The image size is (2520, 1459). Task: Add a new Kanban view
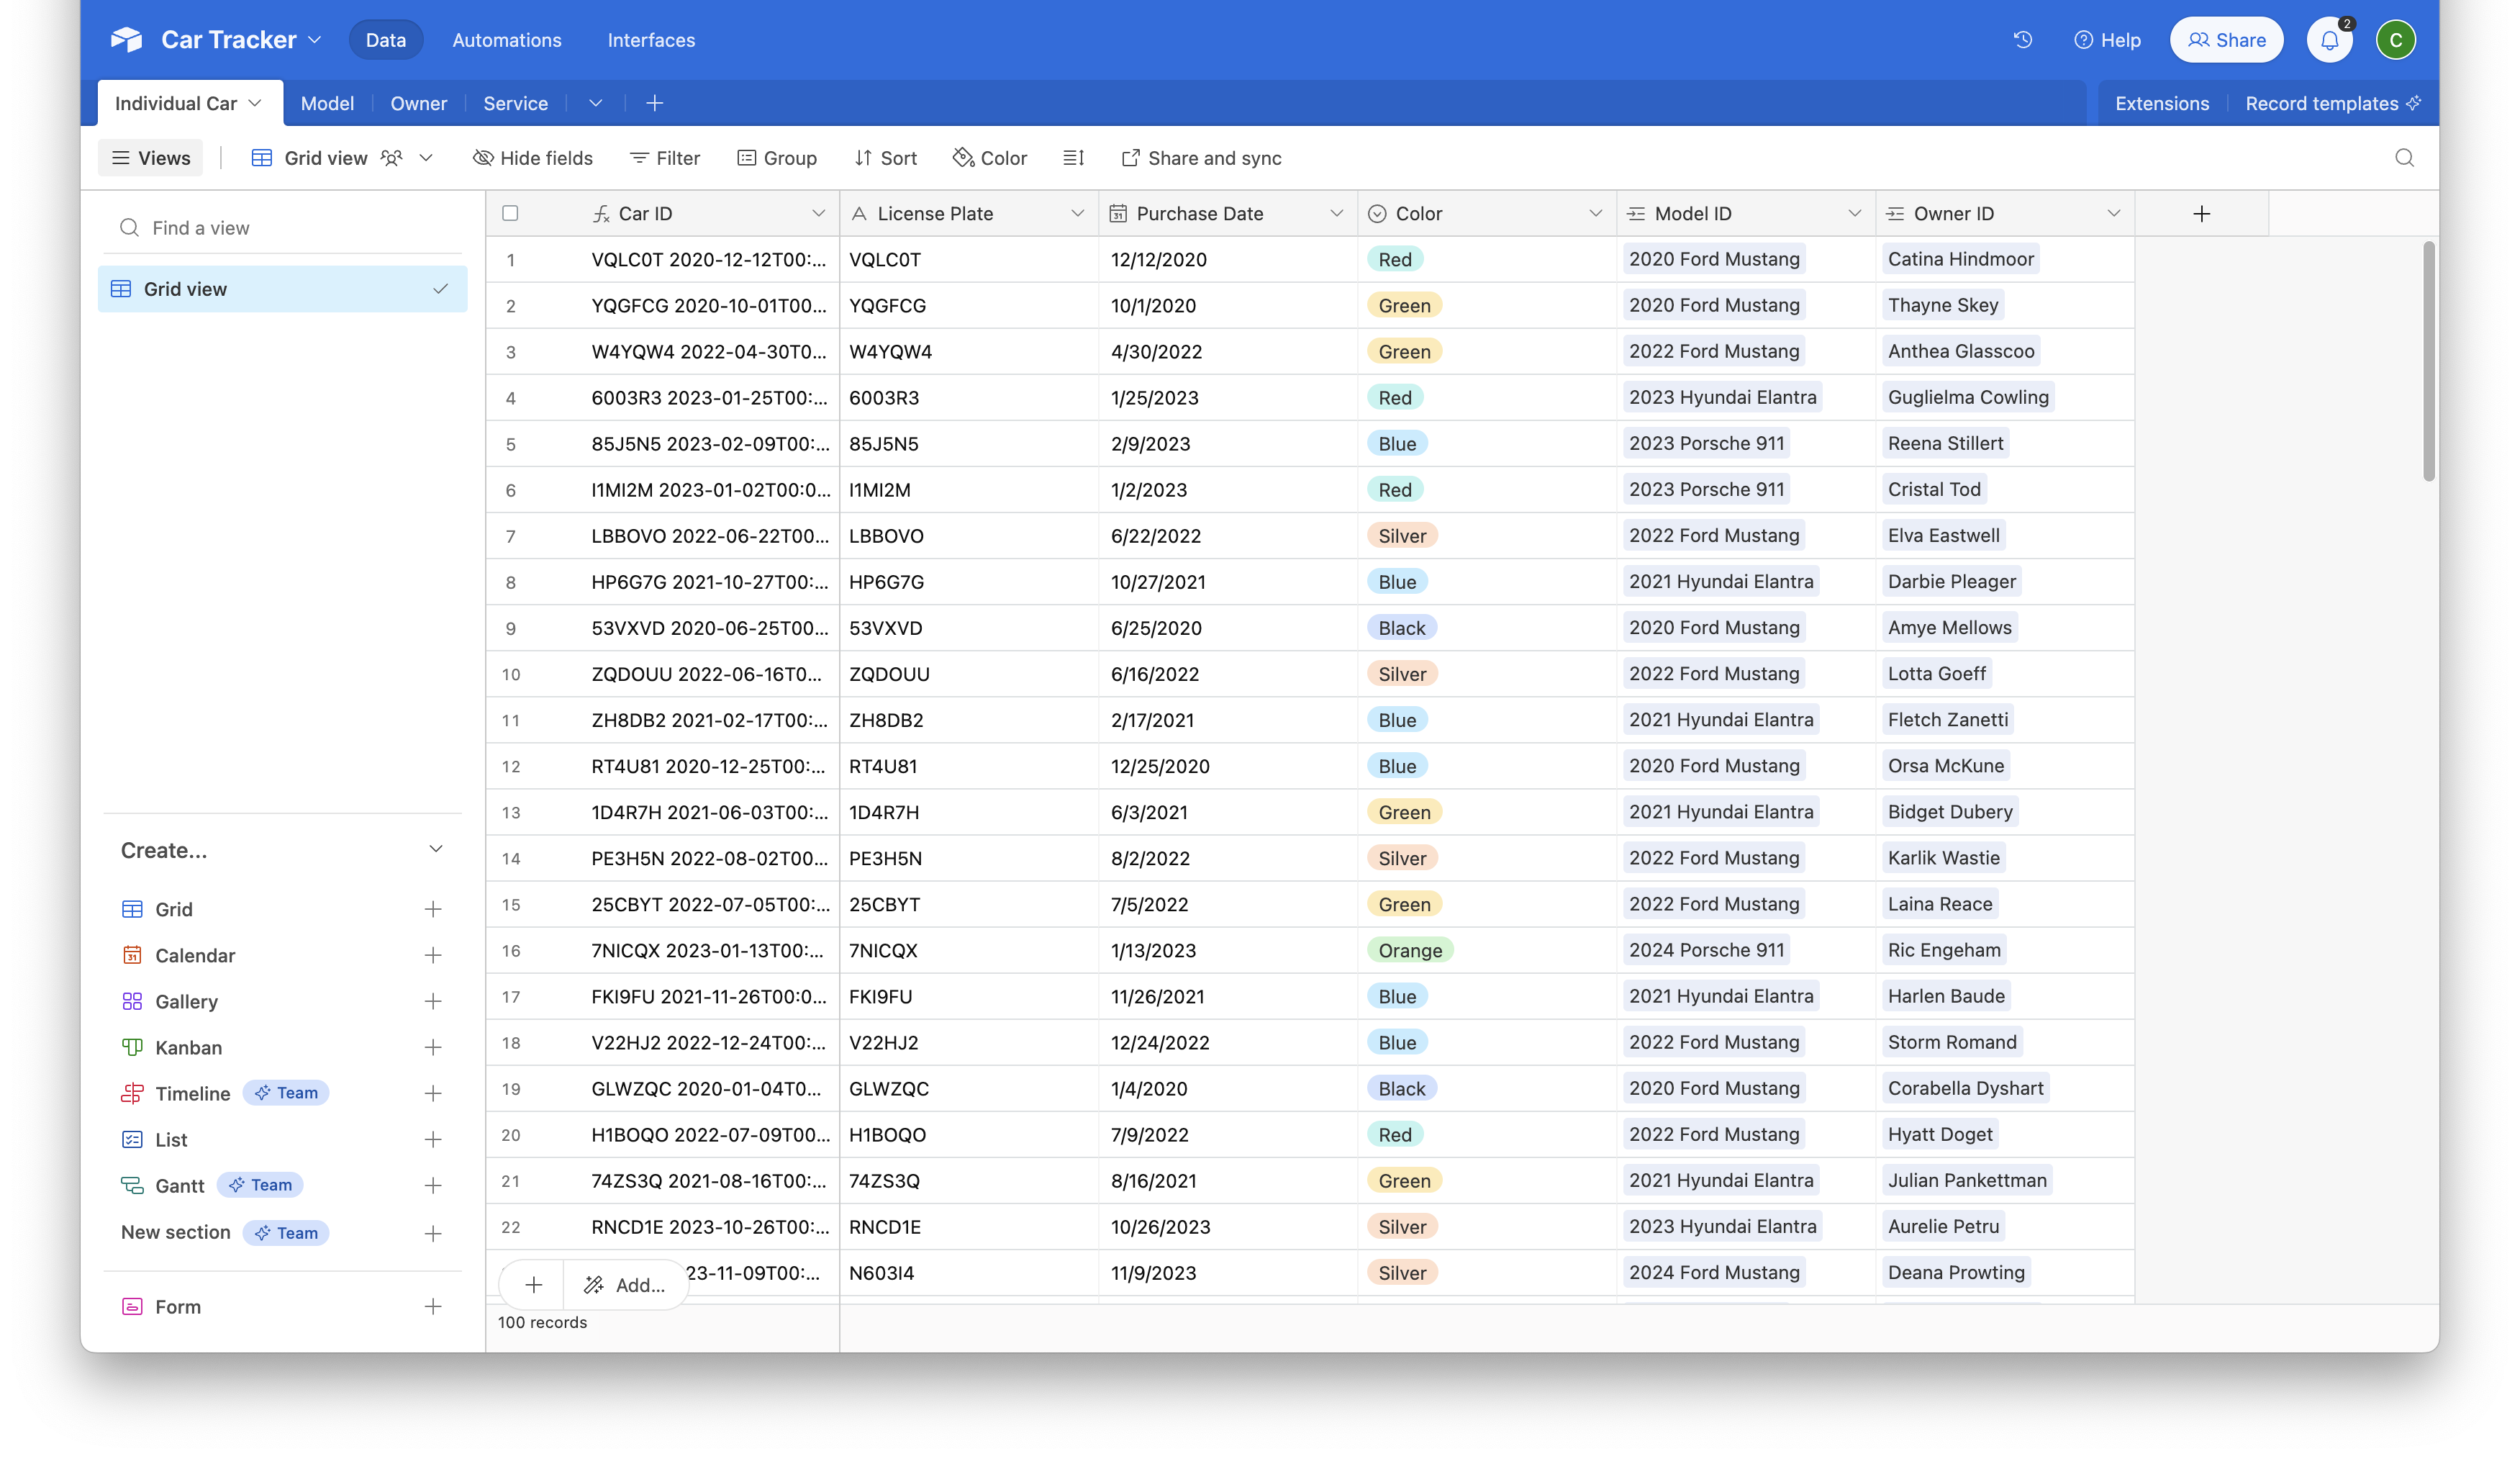pyautogui.click(x=433, y=1047)
